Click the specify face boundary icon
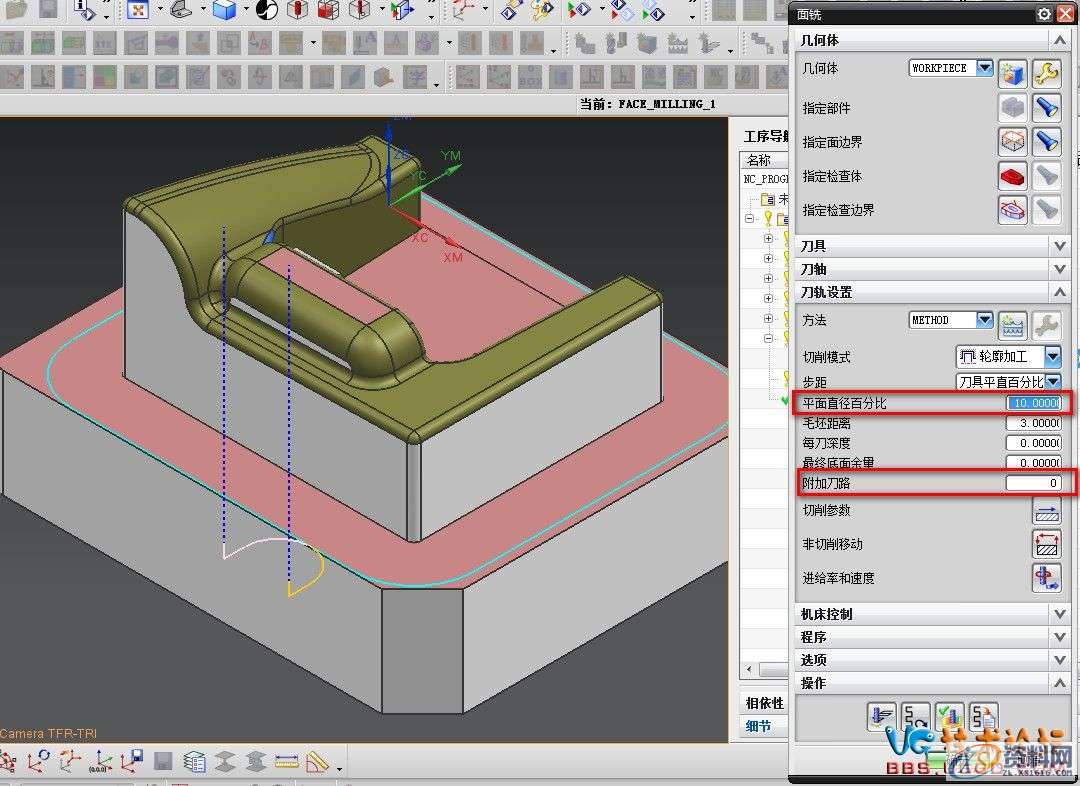Image resolution: width=1080 pixels, height=786 pixels. coord(1012,141)
